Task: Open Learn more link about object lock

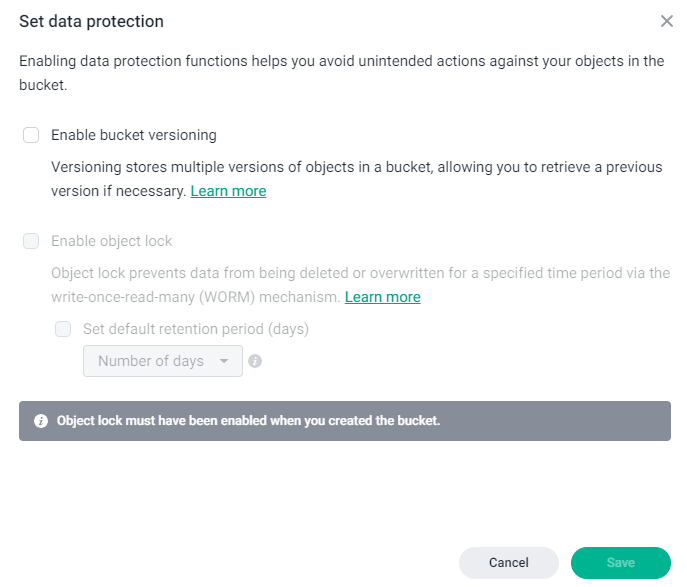Action: [x=382, y=297]
